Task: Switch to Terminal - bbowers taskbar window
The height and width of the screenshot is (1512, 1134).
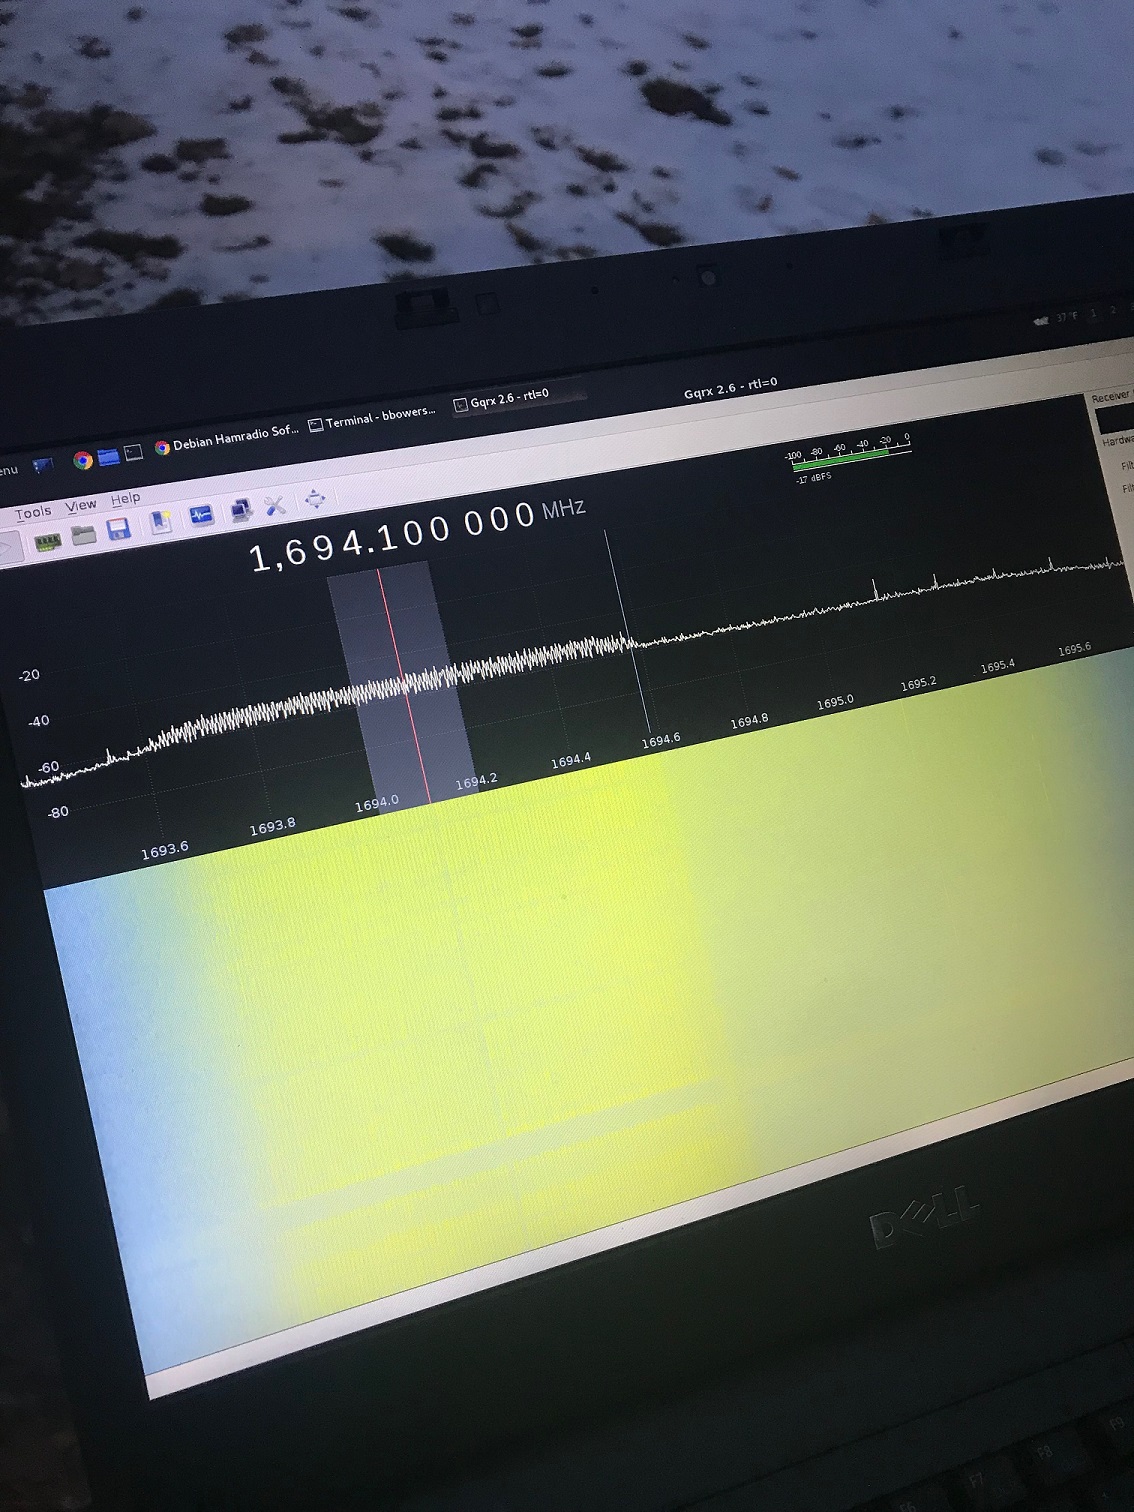Action: tap(372, 418)
